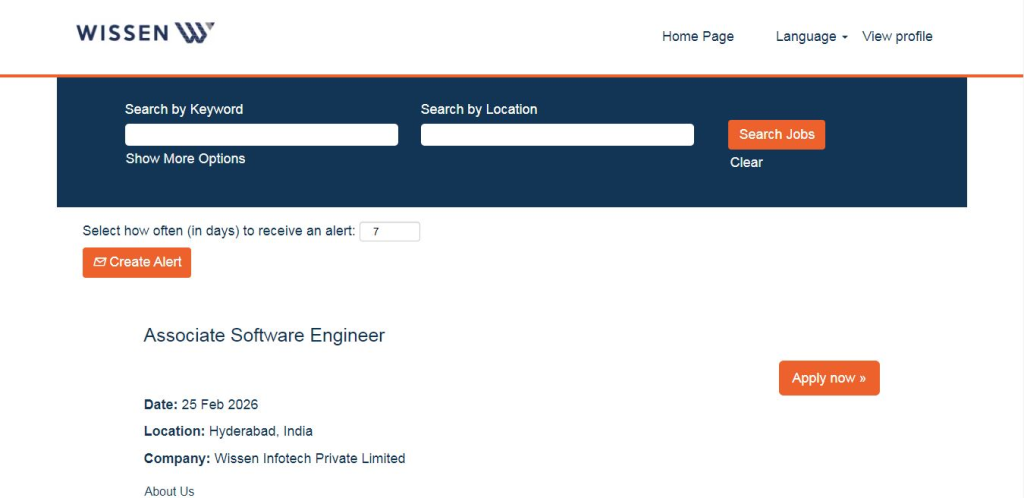Focus the Search by Location field
Image resolution: width=1024 pixels, height=498 pixels.
coord(557,134)
